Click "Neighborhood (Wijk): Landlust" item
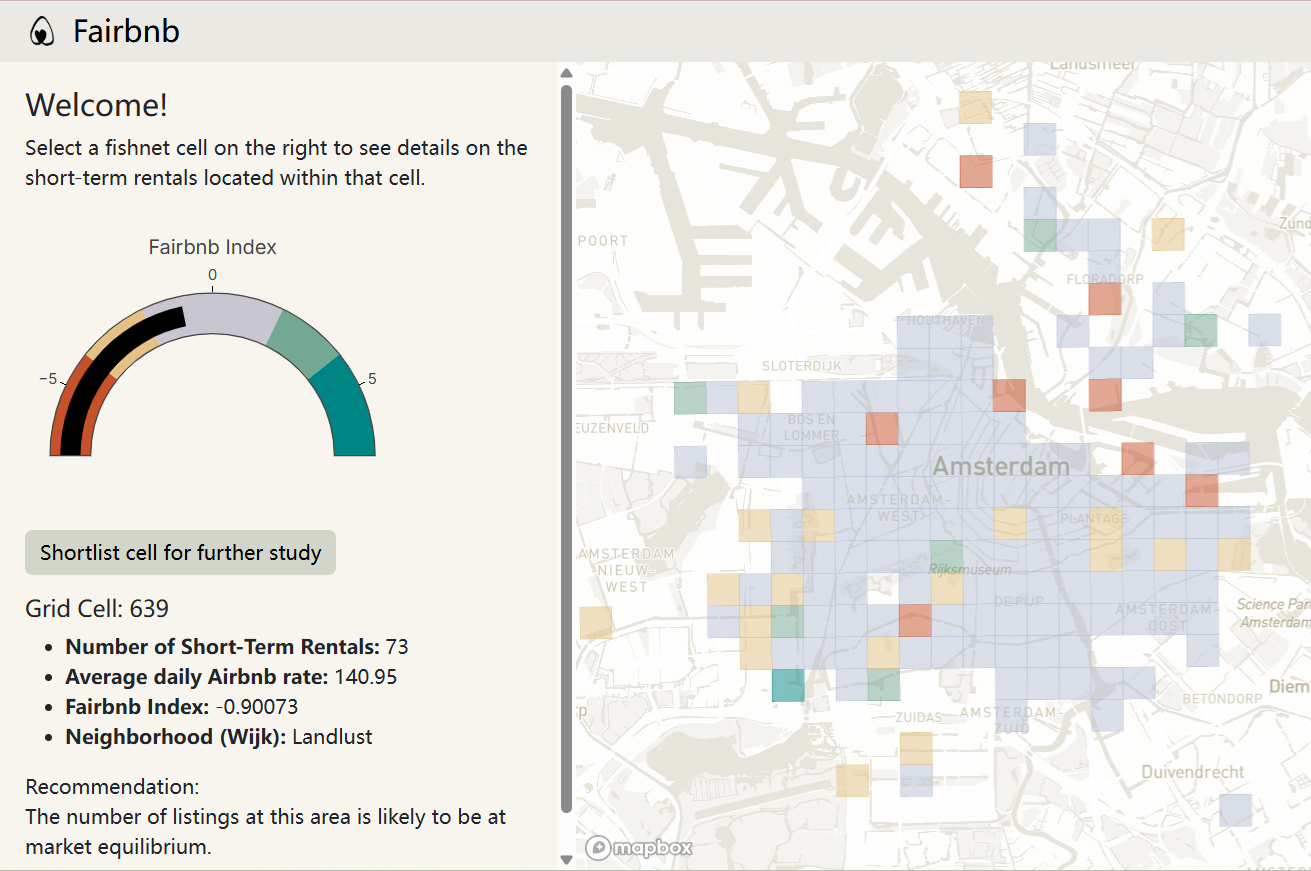1311x871 pixels. click(219, 737)
